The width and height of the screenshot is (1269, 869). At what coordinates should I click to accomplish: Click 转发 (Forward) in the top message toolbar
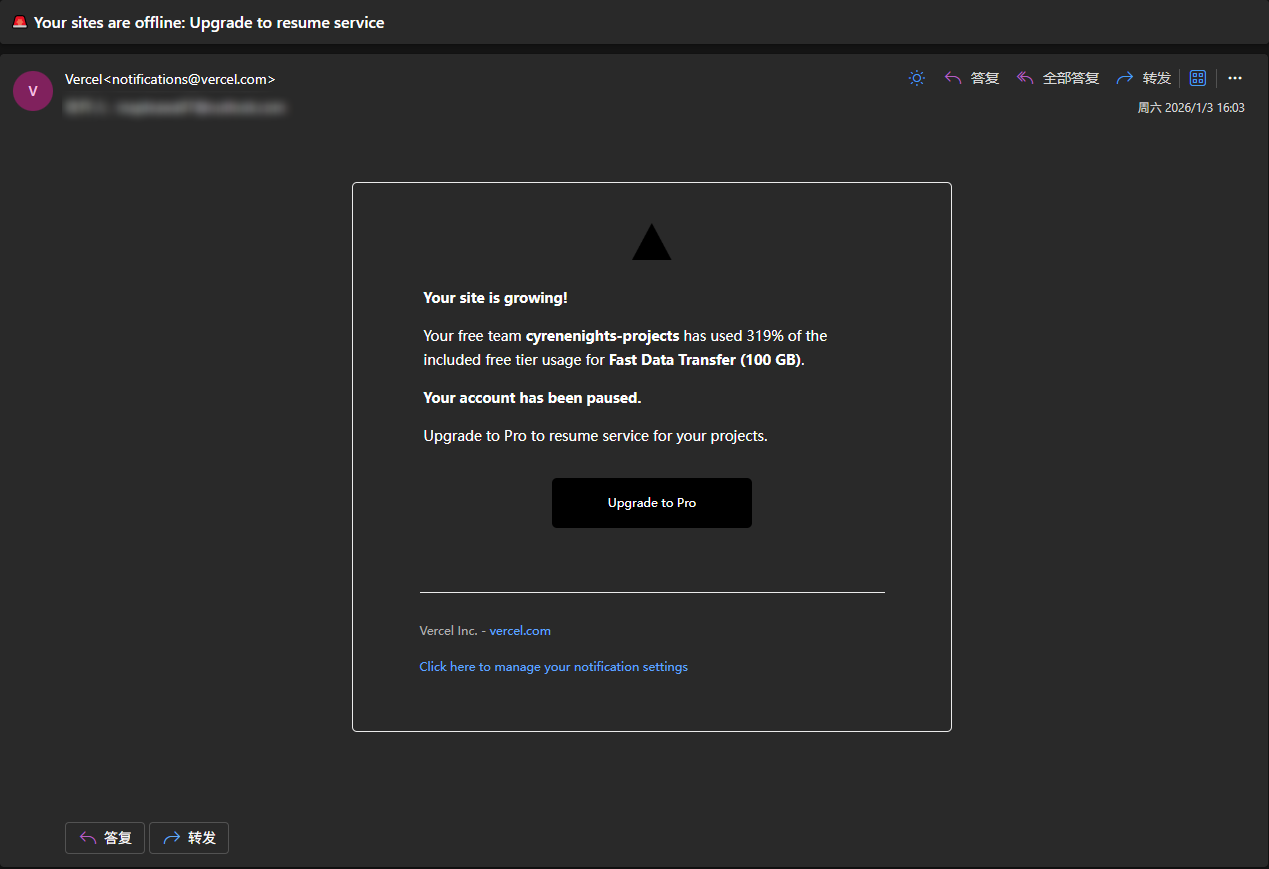(1144, 78)
